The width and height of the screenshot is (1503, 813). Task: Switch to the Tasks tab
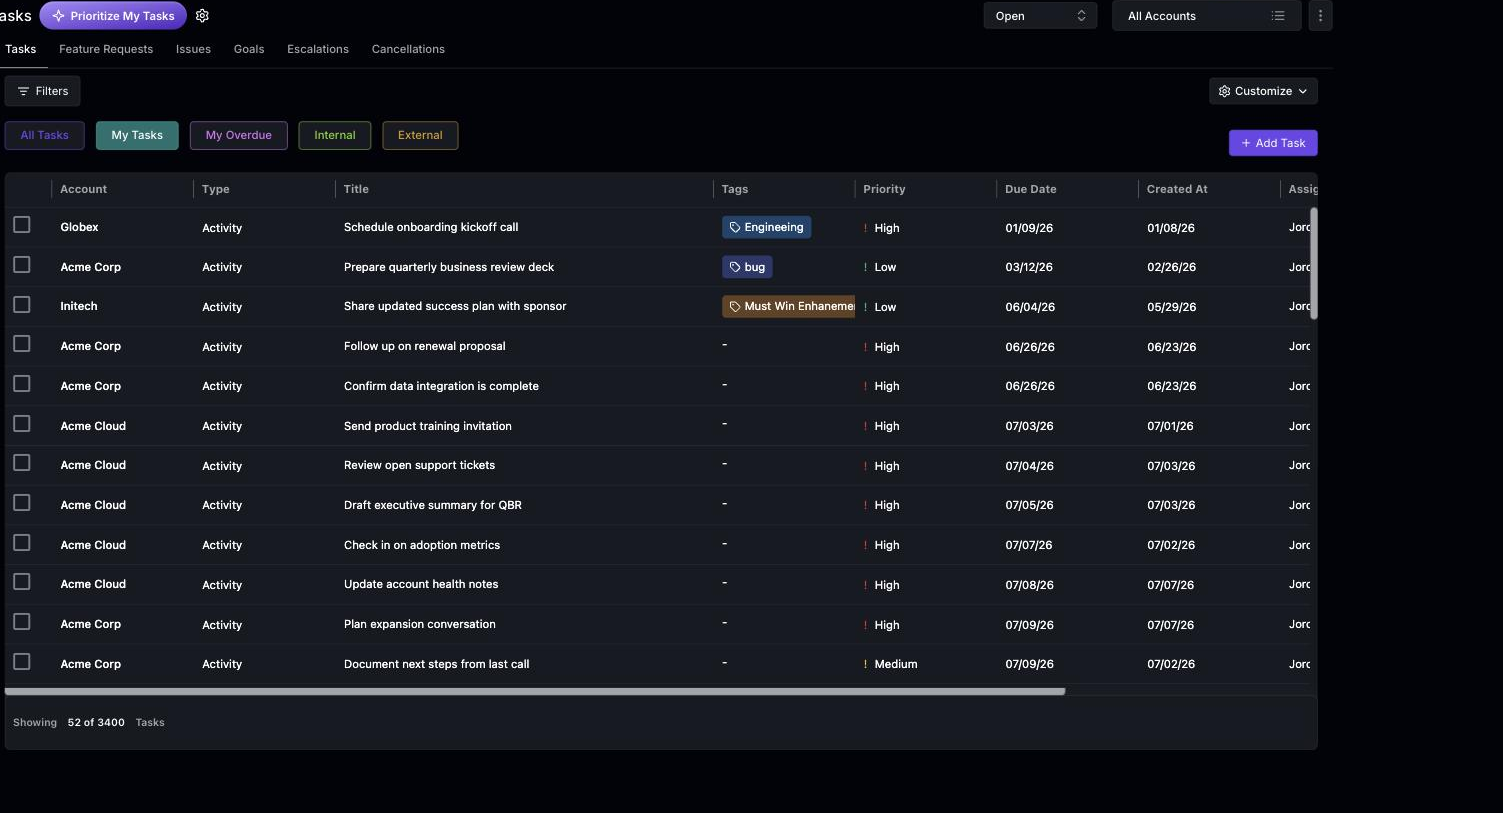(21, 49)
